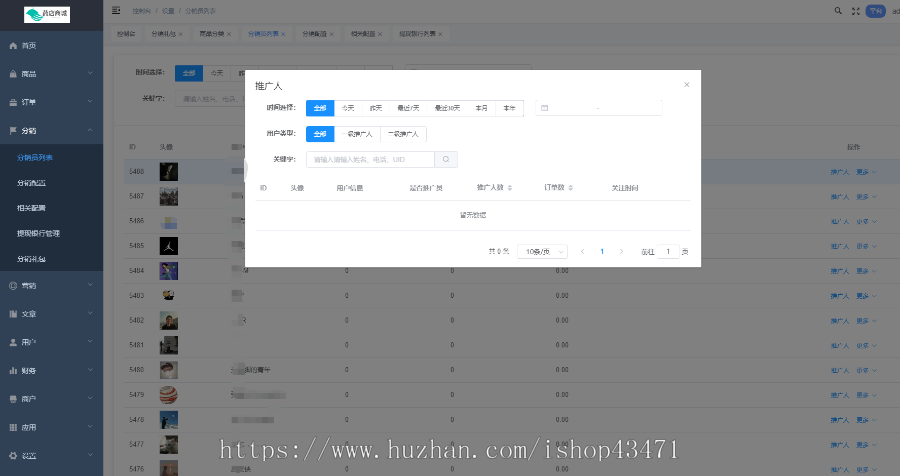The image size is (900, 476).
Task: Sort by 订单数 using its sort arrows
Action: (571, 188)
